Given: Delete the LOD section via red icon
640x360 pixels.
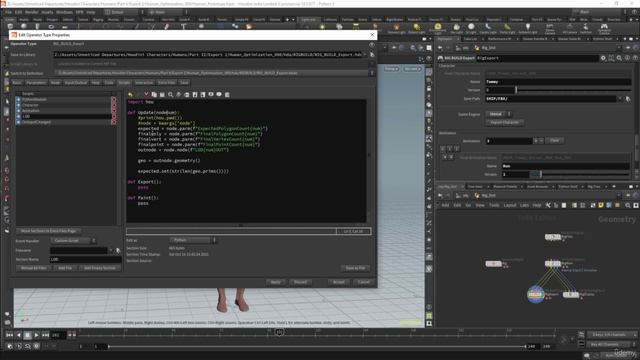Looking at the screenshot, I should [x=114, y=116].
